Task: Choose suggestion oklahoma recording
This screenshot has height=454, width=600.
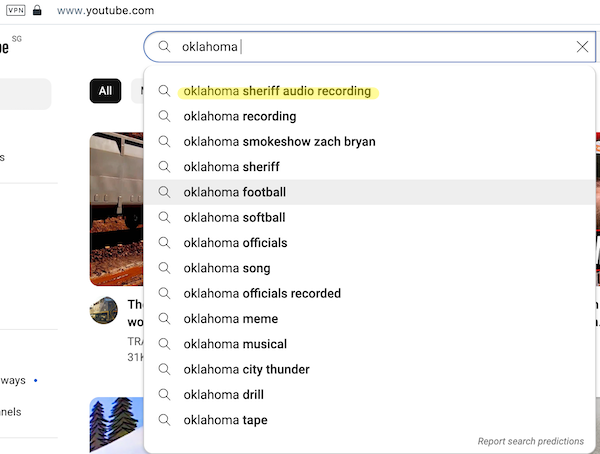Action: [x=369, y=116]
